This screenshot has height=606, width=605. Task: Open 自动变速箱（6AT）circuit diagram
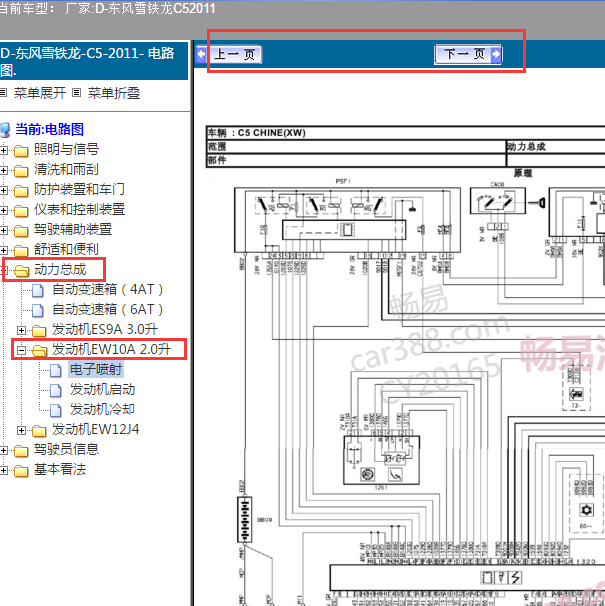coord(108,310)
